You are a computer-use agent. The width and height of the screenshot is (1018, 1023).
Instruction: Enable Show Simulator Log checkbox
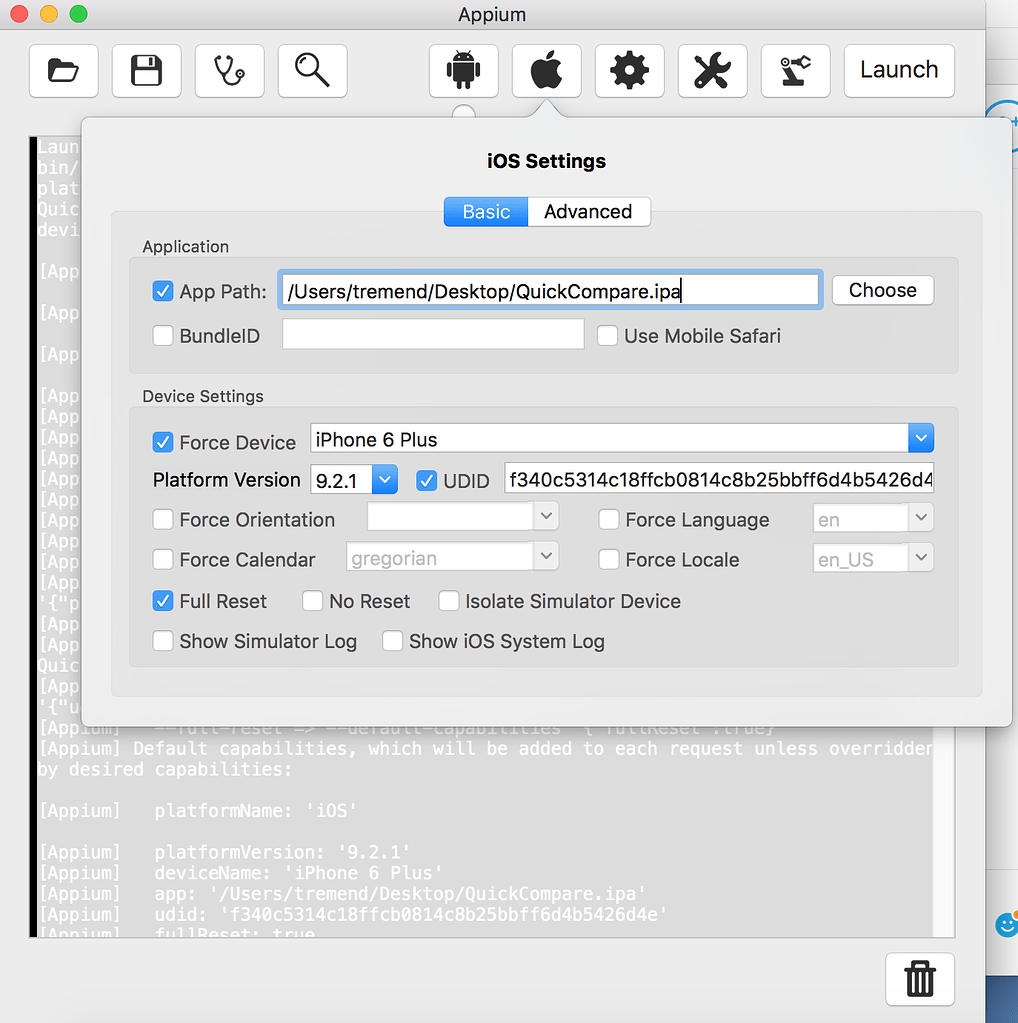tap(162, 641)
